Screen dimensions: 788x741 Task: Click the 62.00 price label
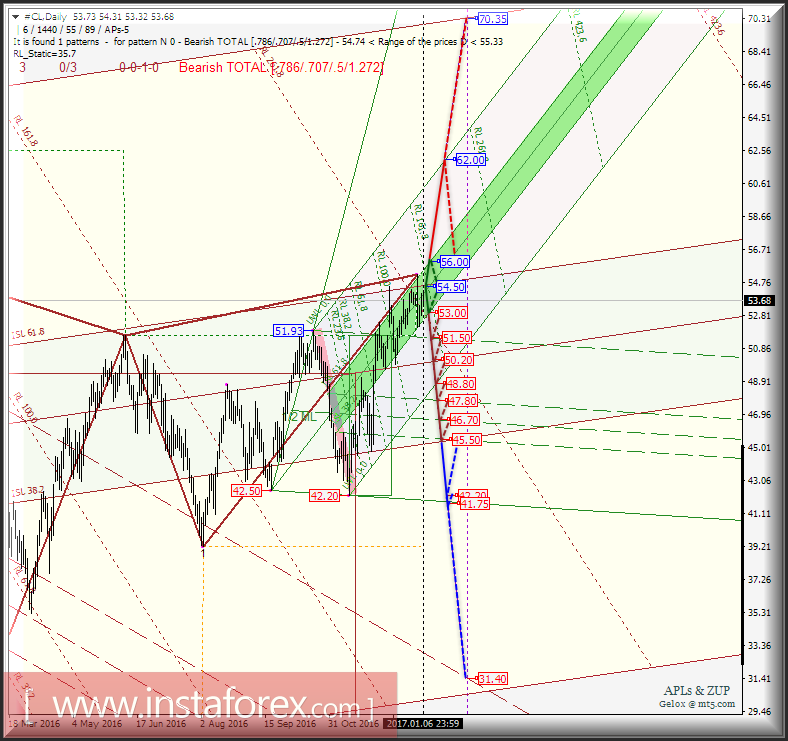click(x=471, y=160)
